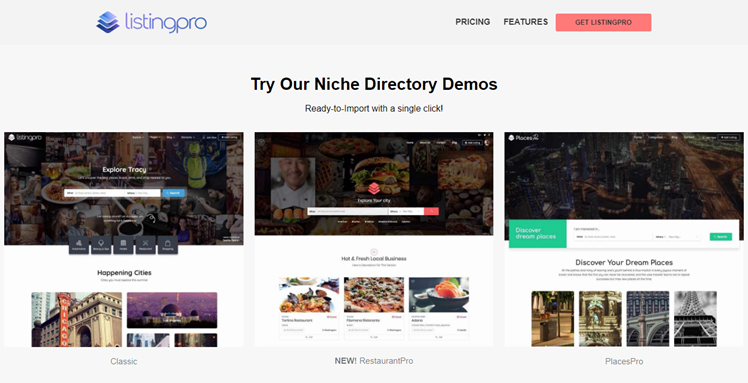Click the "Happening Cities" heading text

pos(124,273)
